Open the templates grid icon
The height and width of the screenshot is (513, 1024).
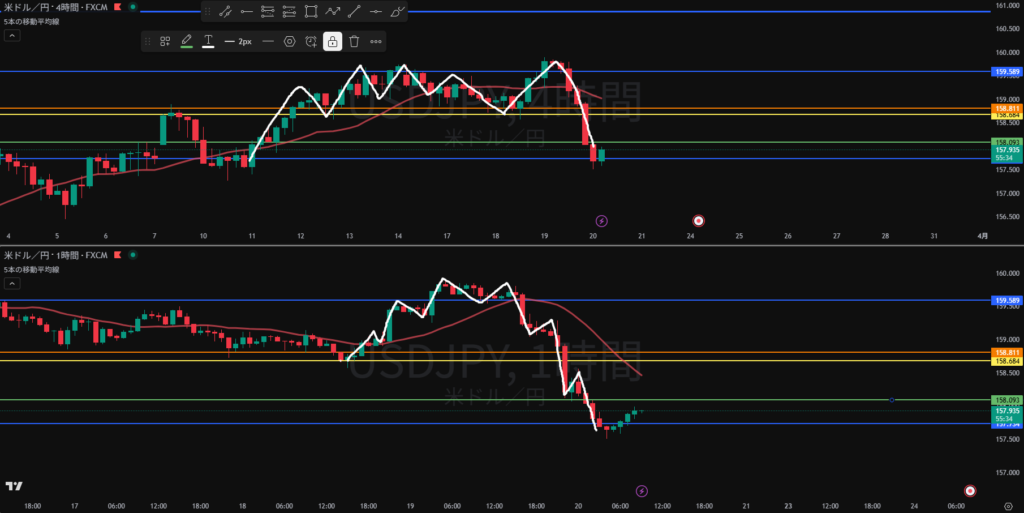[x=165, y=41]
